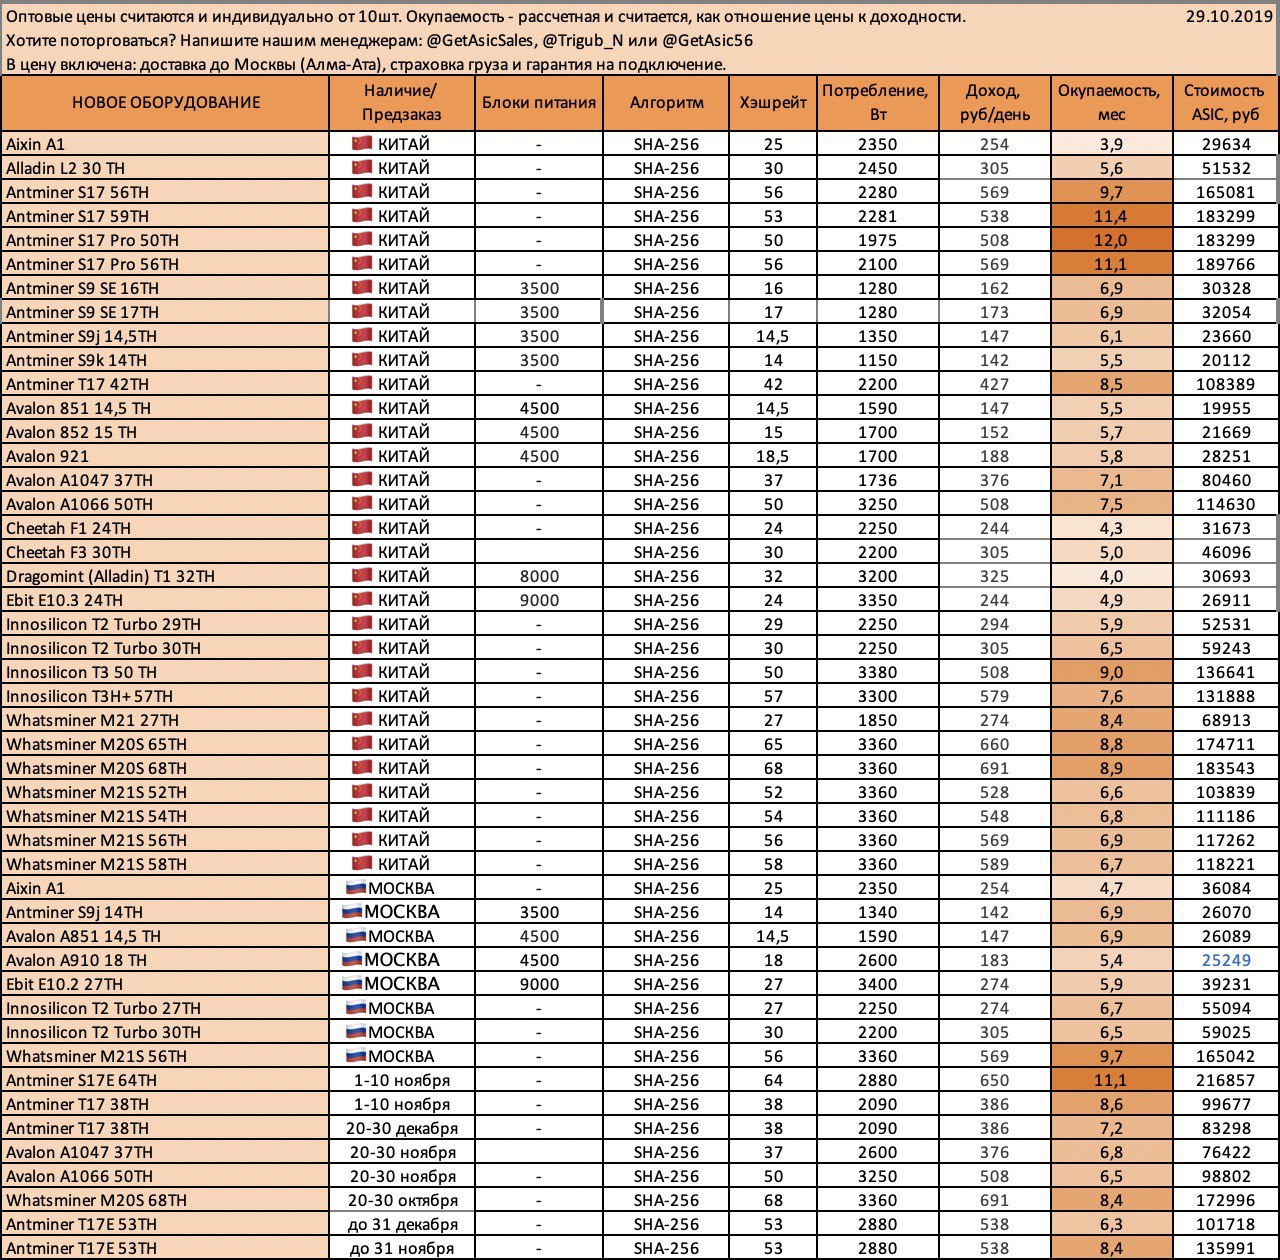Image resolution: width=1280 pixels, height=1260 pixels.
Task: Select the 'Antminer S17 Pro 50TH' name cell
Action: click(x=166, y=240)
